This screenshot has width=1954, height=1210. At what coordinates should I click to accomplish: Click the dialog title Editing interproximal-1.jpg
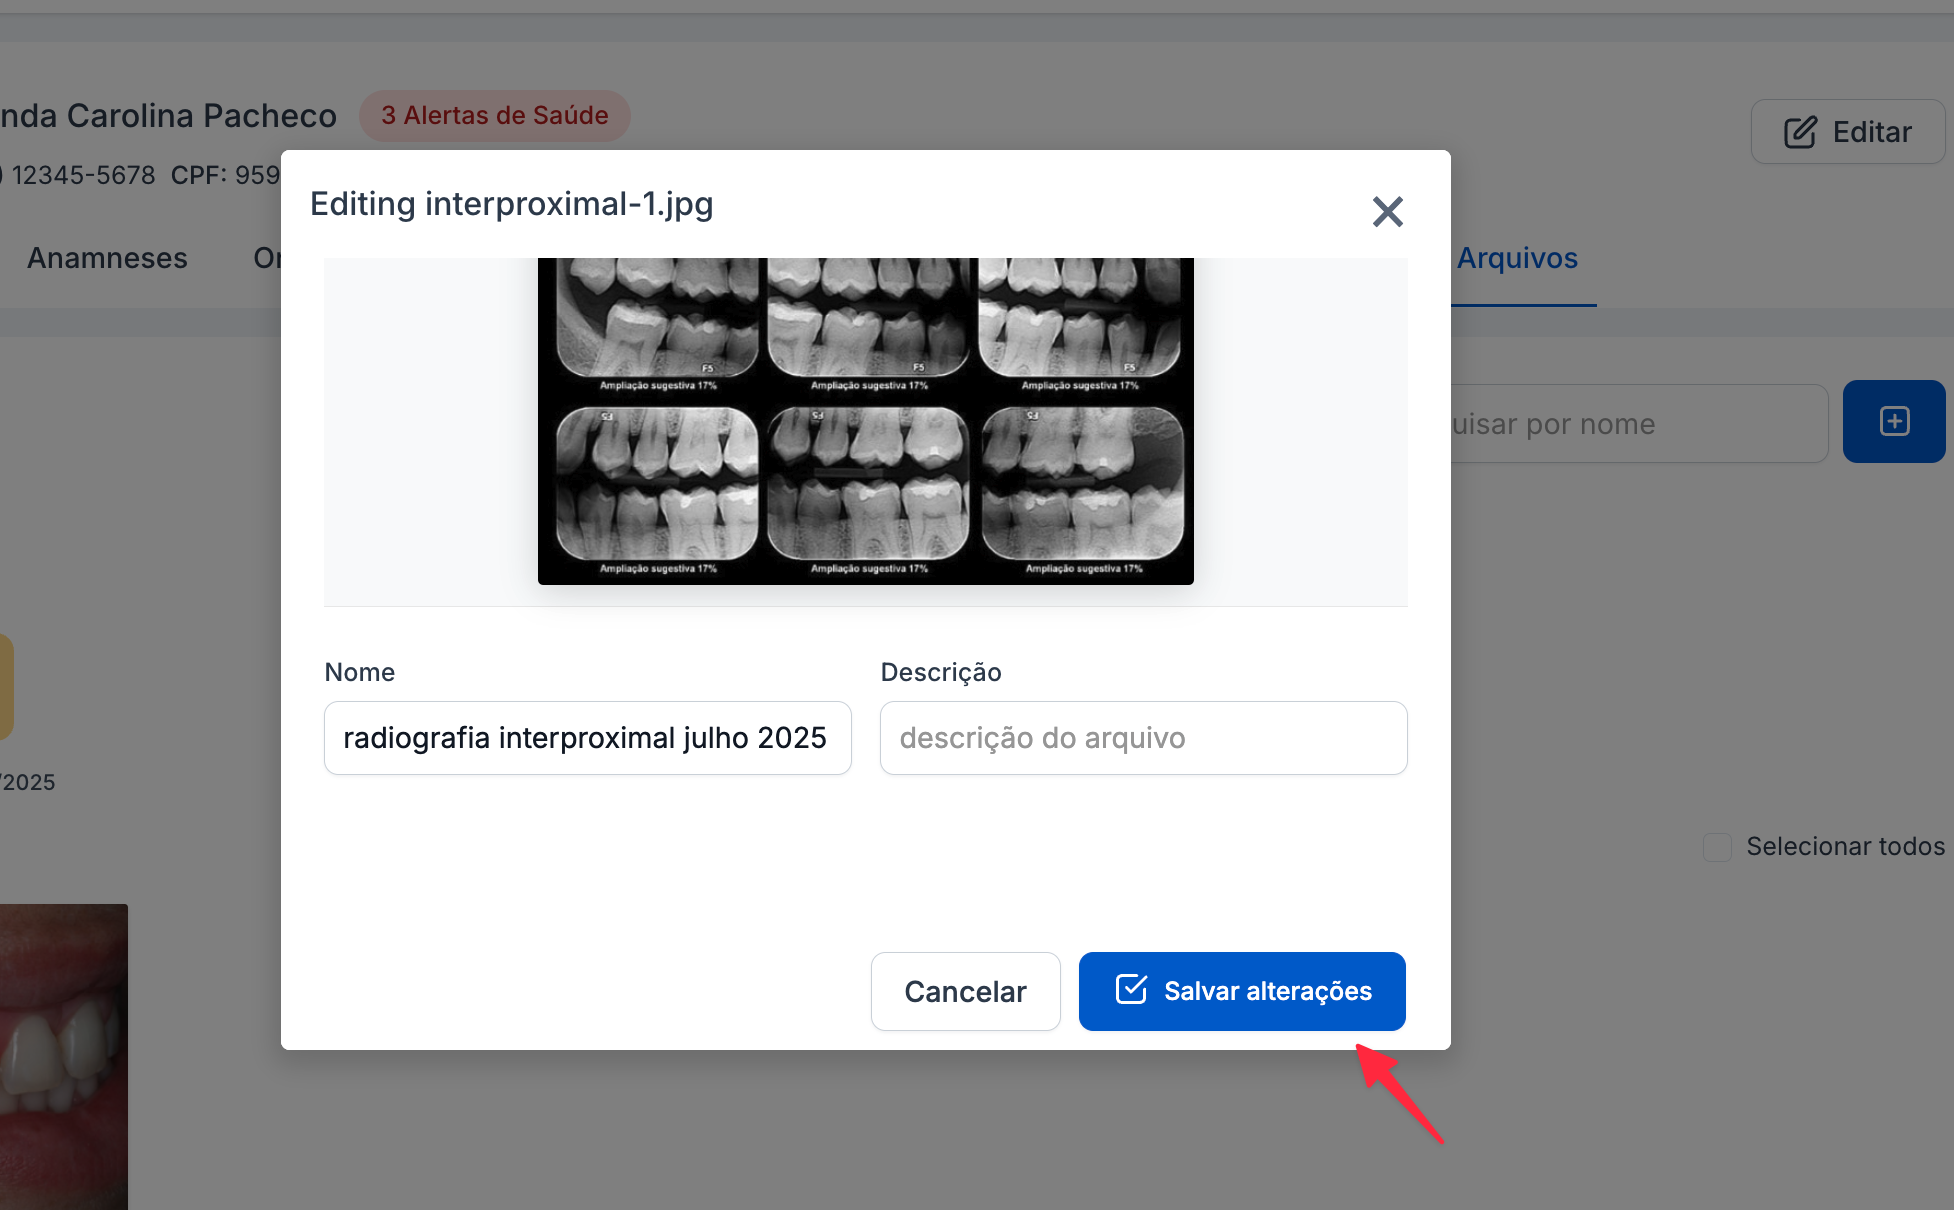511,204
